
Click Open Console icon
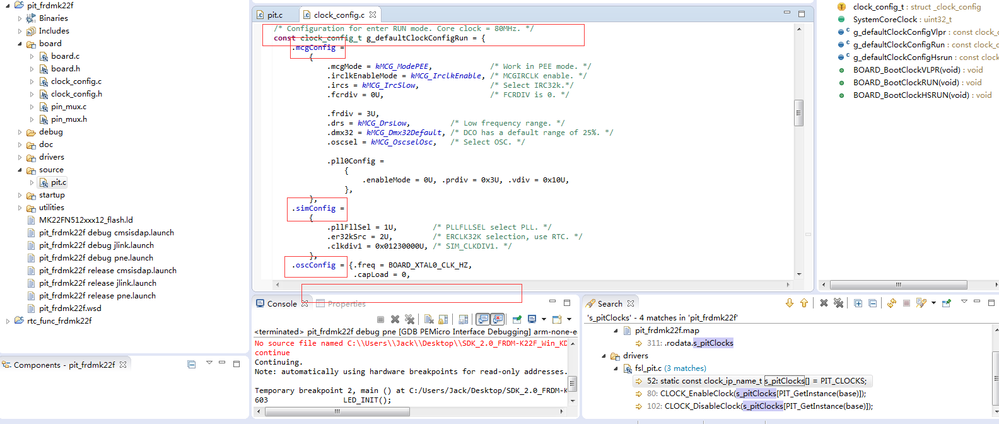click(556, 319)
